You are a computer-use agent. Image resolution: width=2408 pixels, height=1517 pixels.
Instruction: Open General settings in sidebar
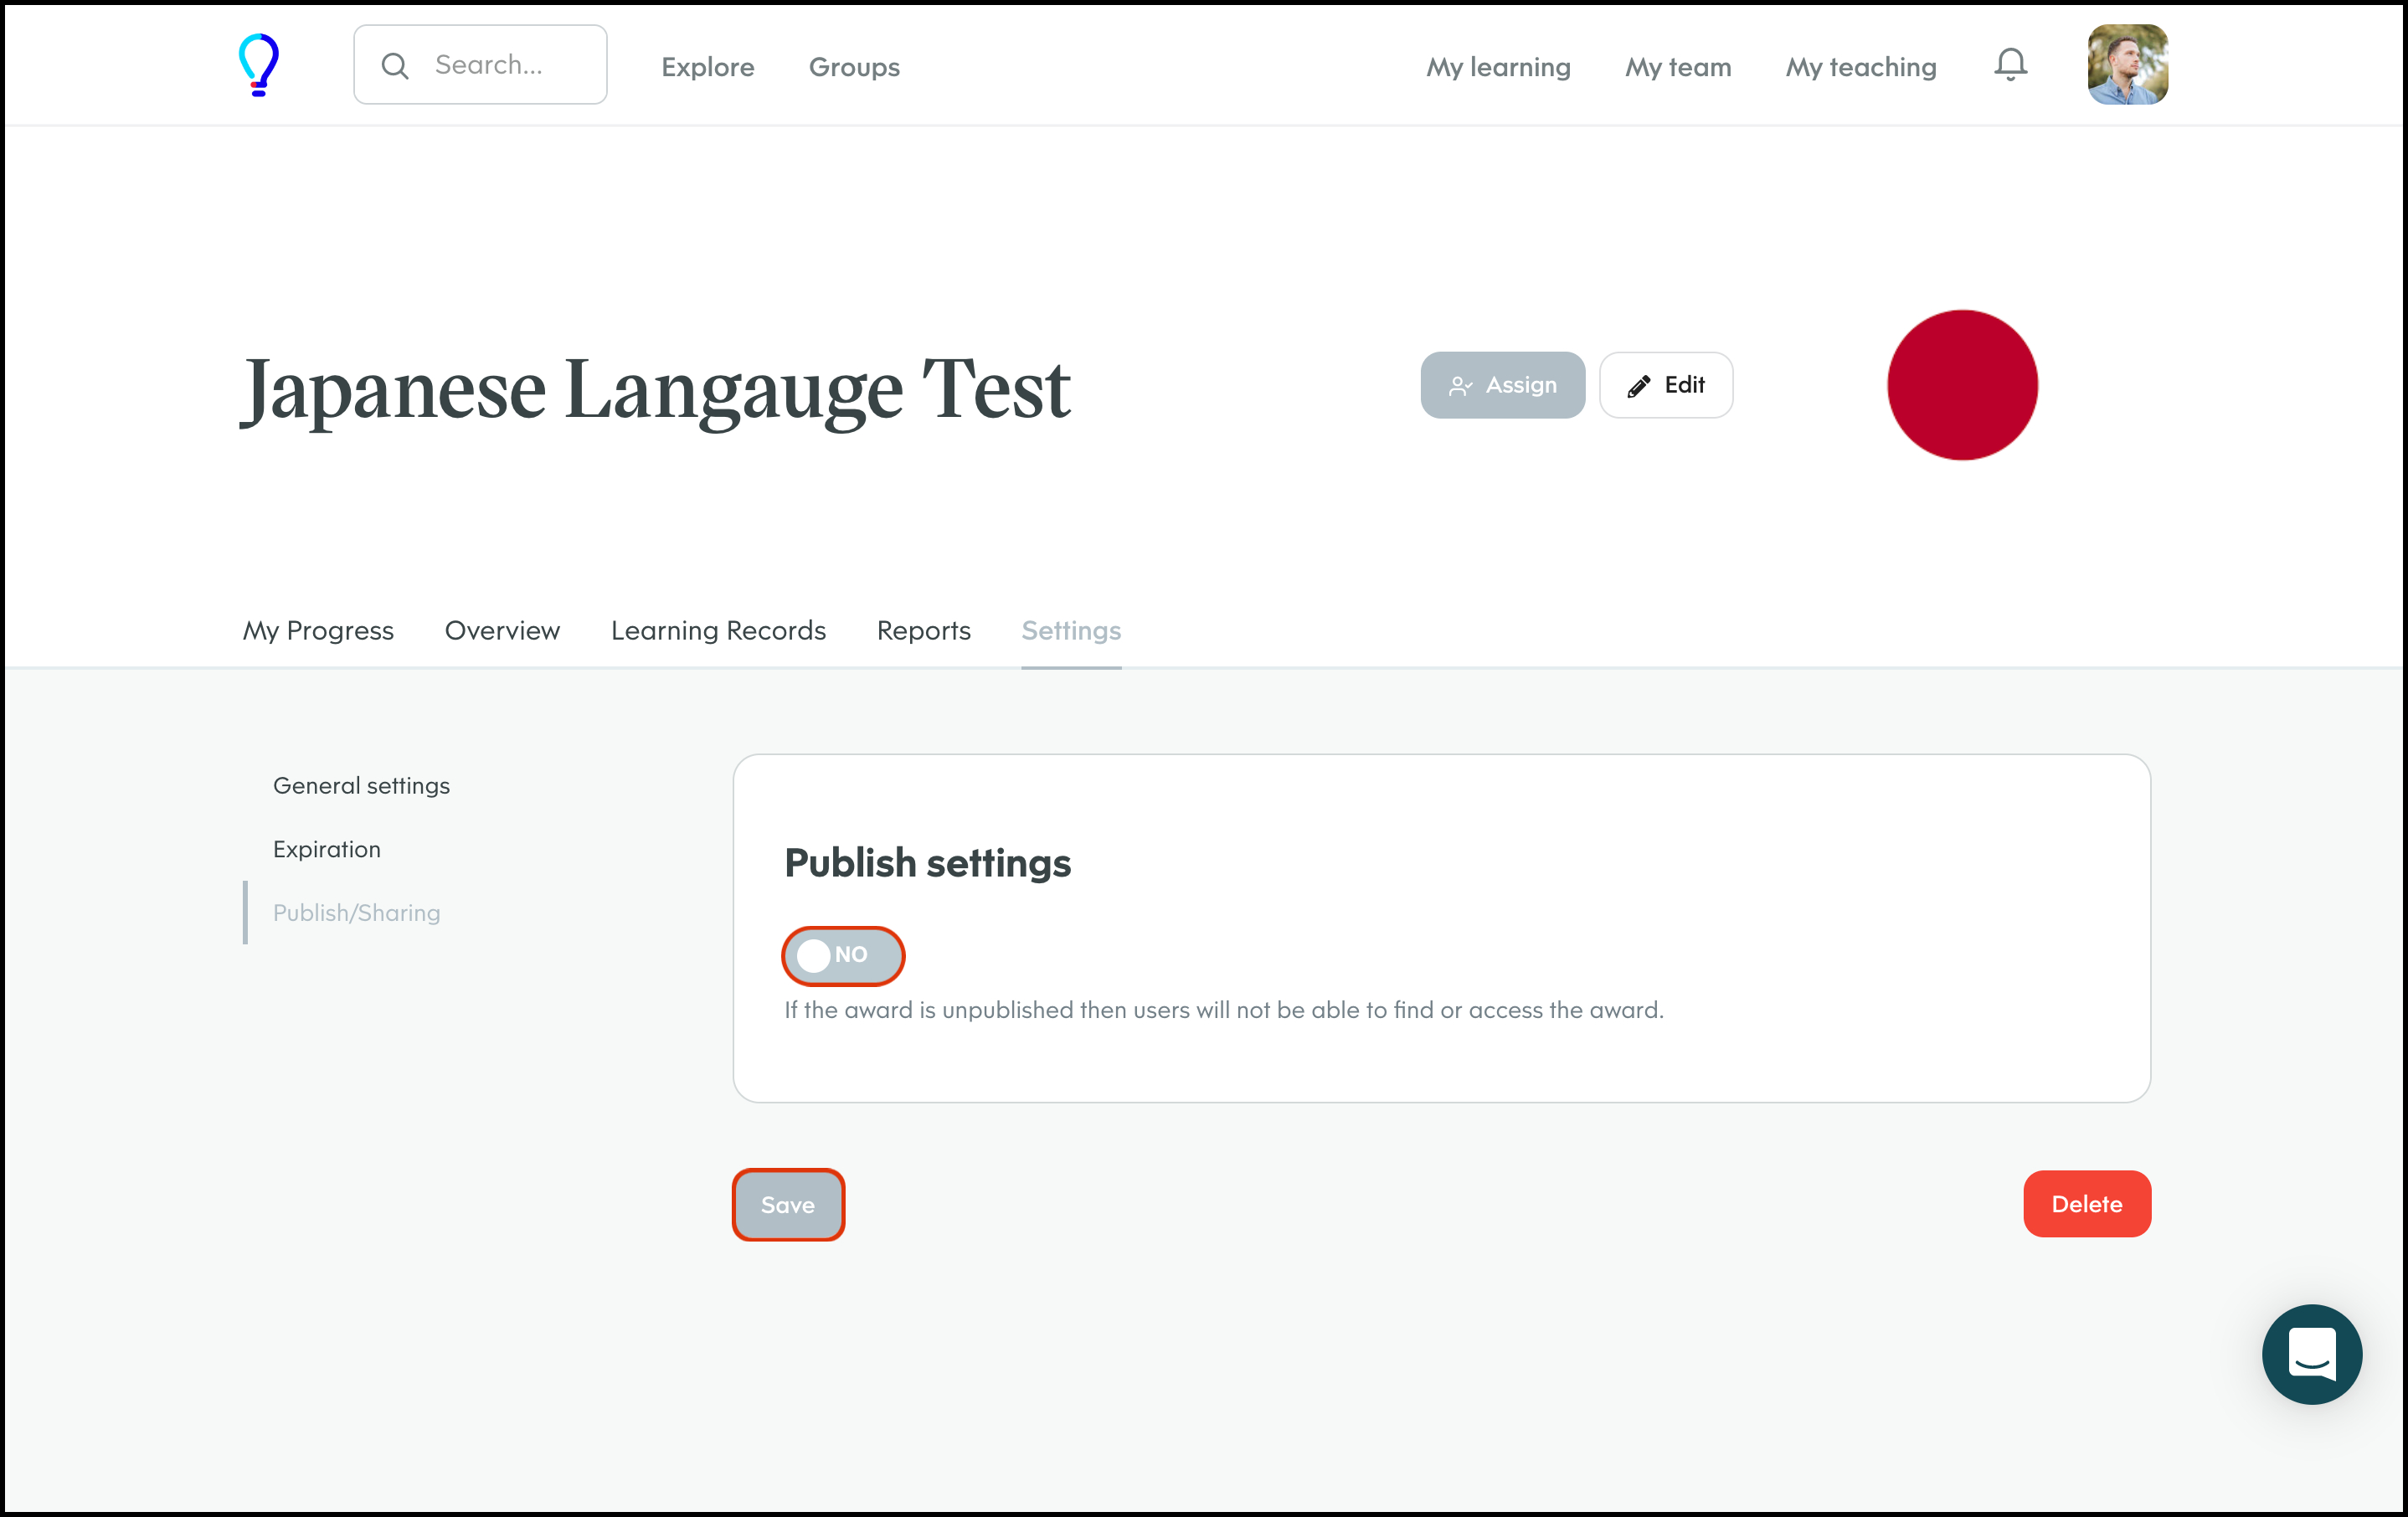pyautogui.click(x=361, y=786)
